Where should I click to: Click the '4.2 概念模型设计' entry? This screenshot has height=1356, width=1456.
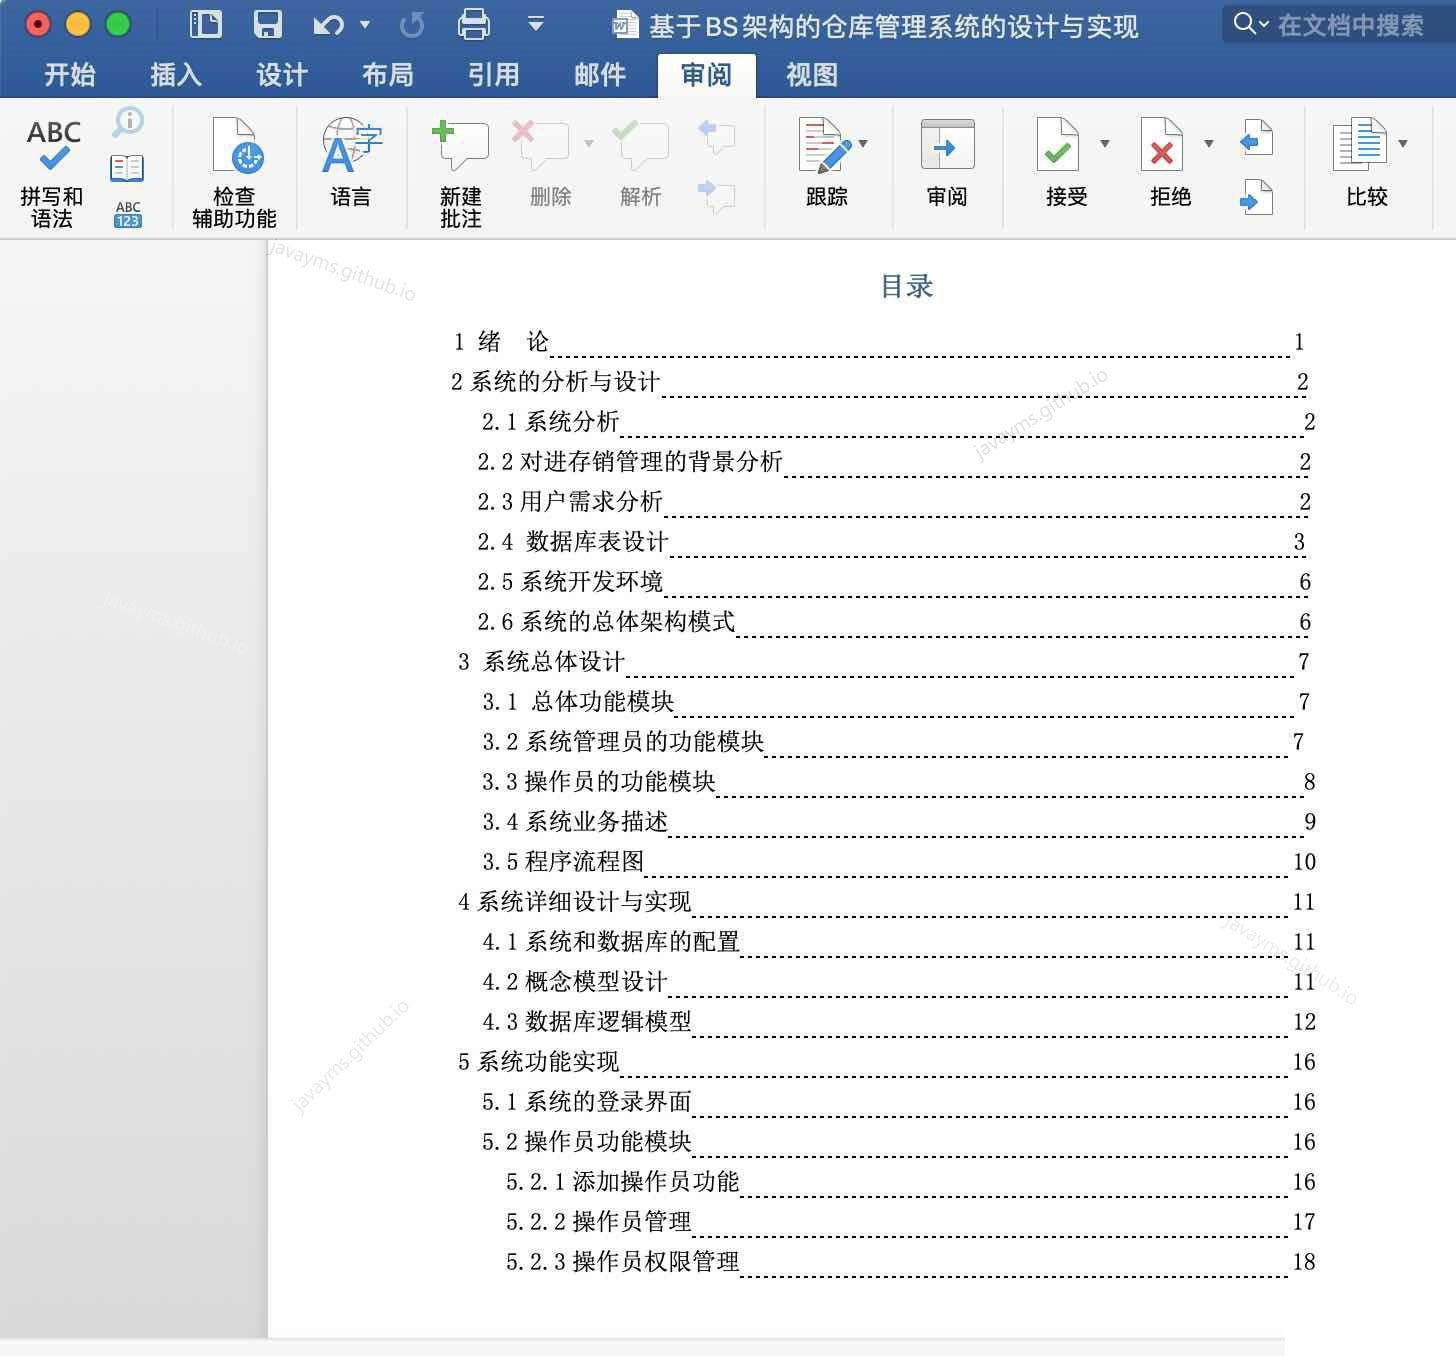point(899,982)
